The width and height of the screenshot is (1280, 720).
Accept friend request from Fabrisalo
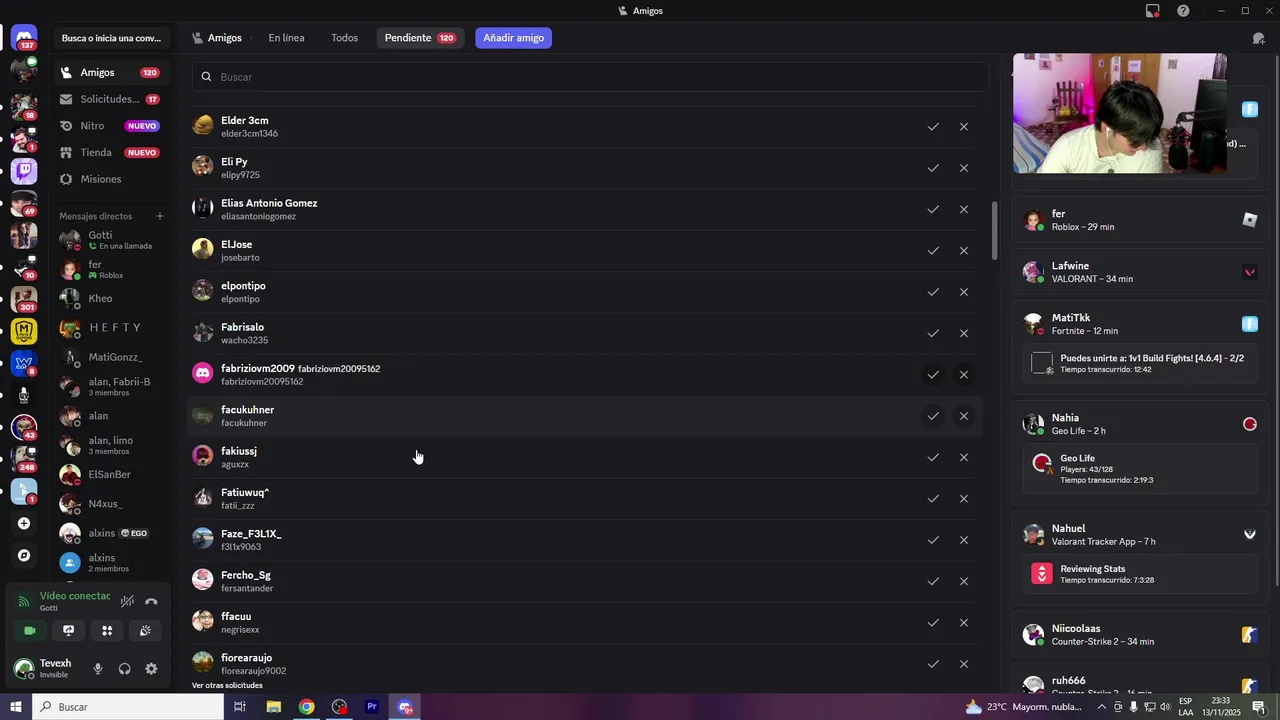[933, 333]
